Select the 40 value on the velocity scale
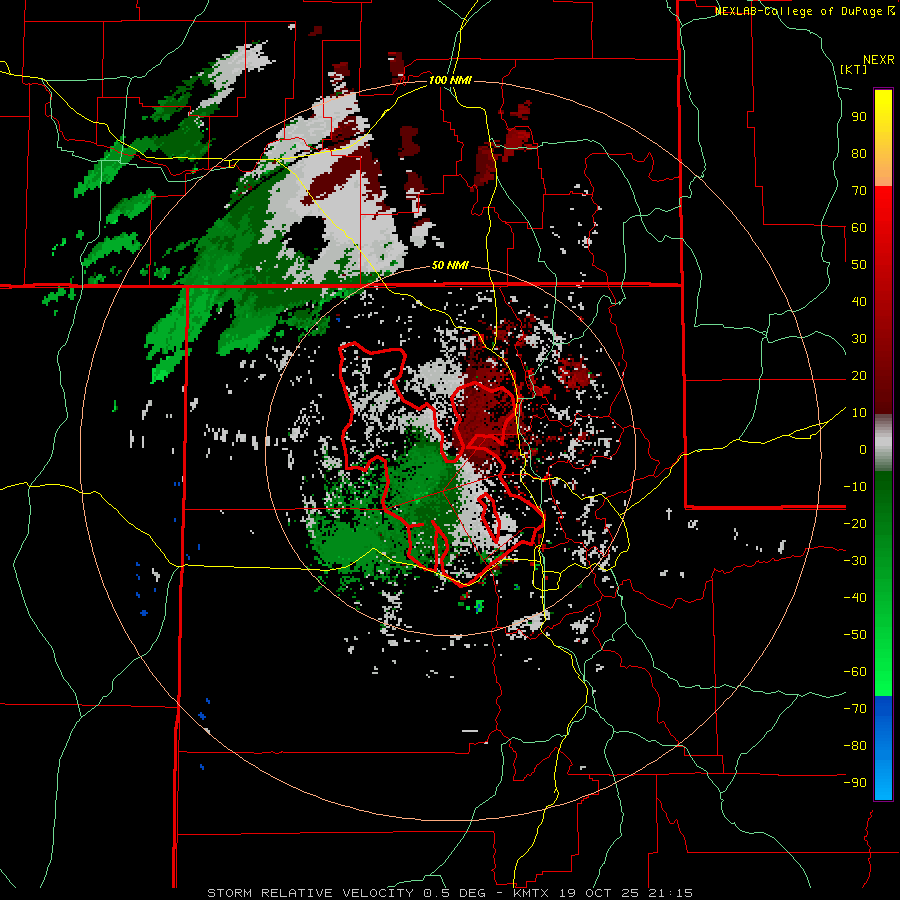 [859, 301]
